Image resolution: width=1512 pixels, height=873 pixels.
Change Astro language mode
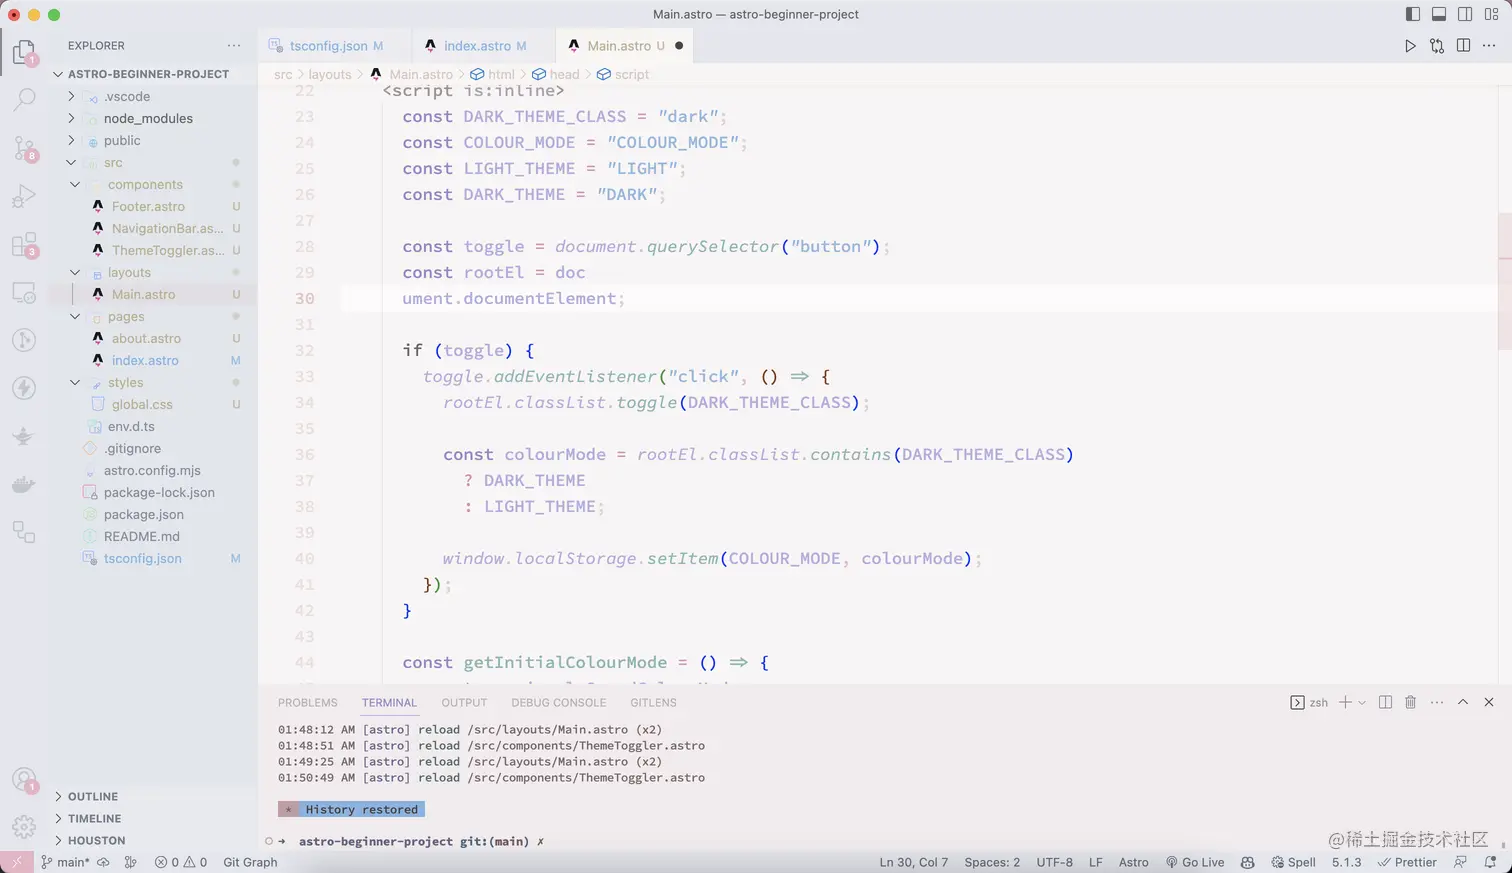pyautogui.click(x=1133, y=862)
